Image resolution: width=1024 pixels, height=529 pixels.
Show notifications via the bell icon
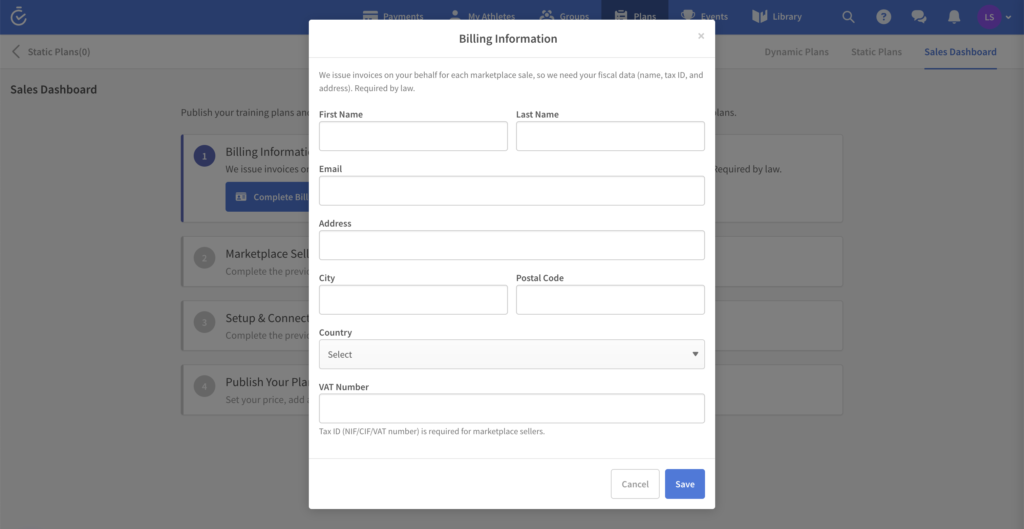point(954,17)
